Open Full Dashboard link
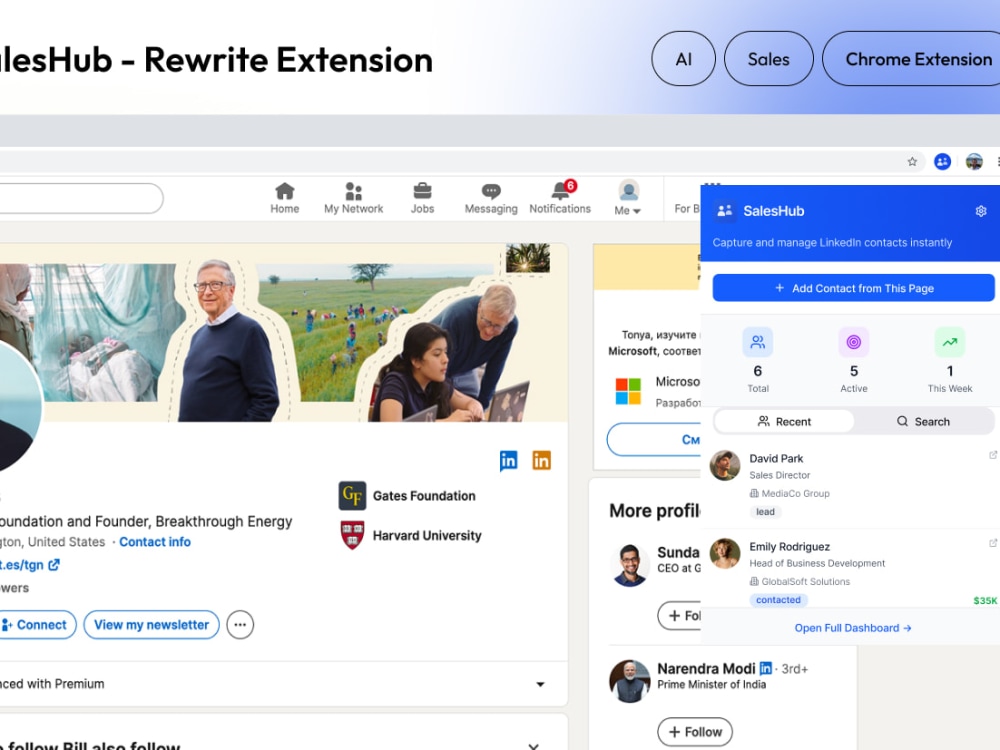 853,628
